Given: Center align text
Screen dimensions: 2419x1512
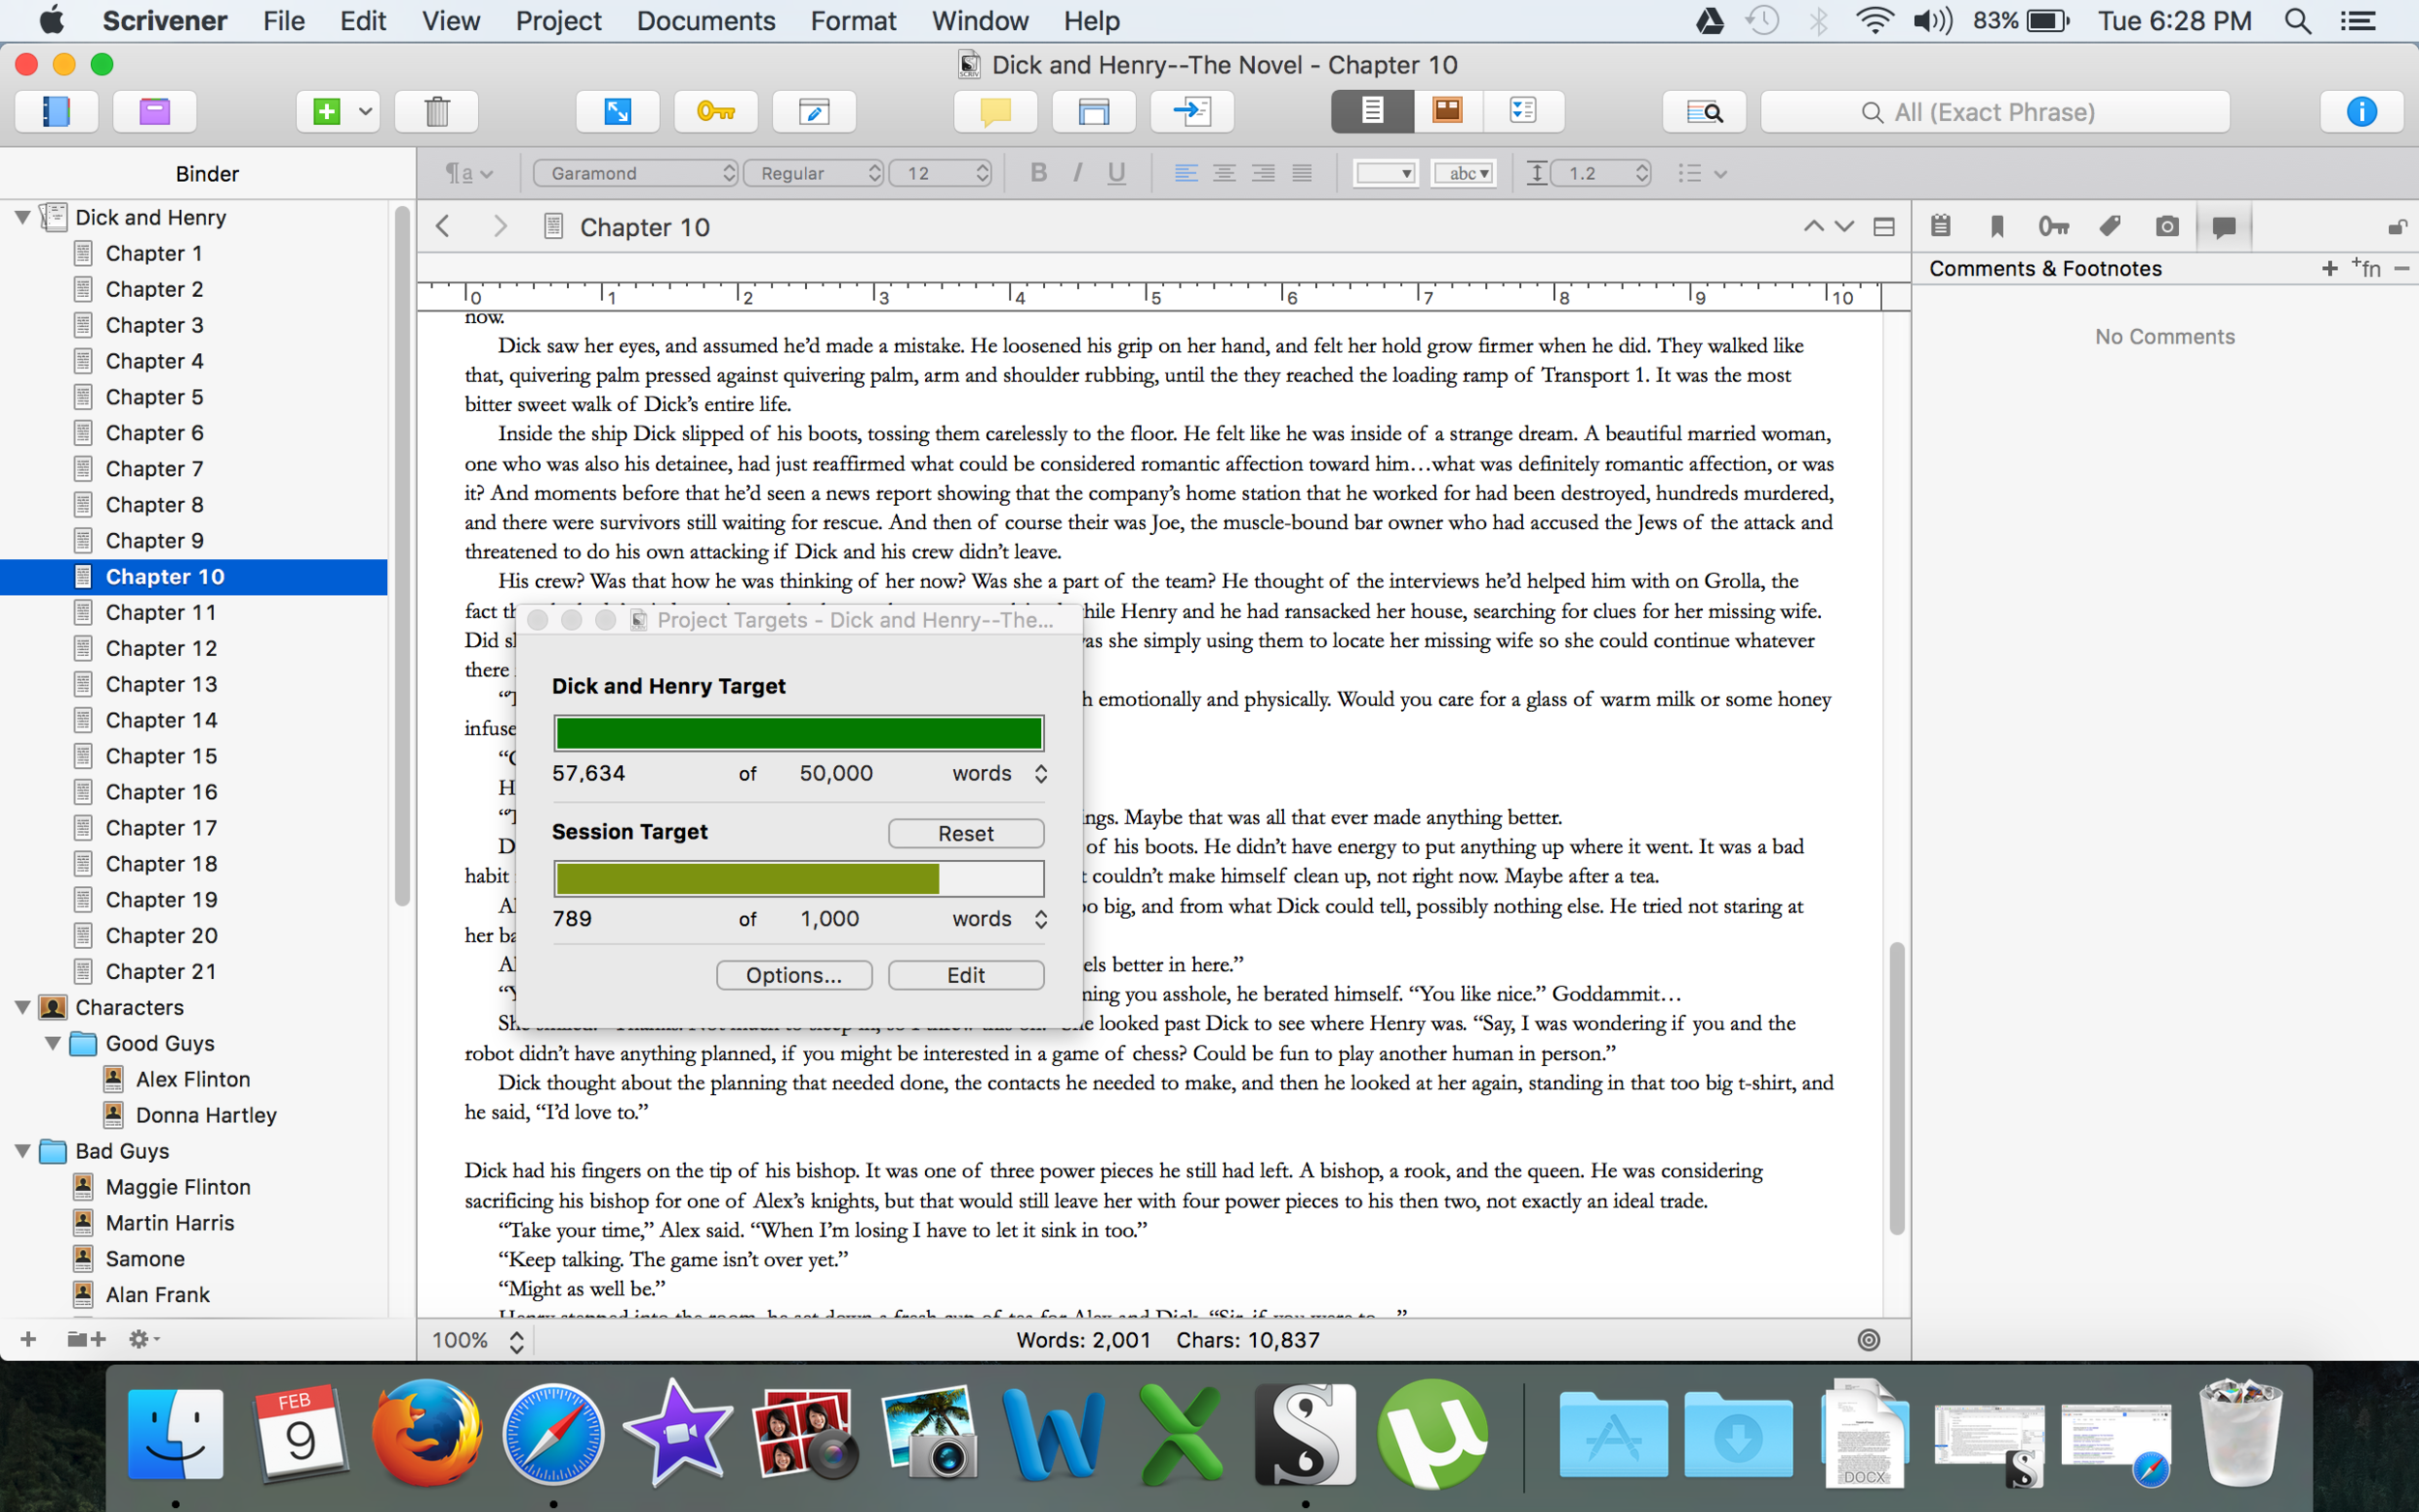Looking at the screenshot, I should pyautogui.click(x=1224, y=173).
